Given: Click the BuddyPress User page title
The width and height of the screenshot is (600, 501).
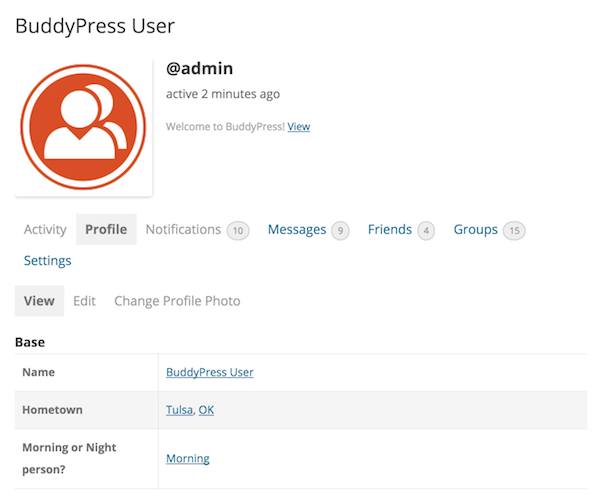Looking at the screenshot, I should click(x=95, y=26).
